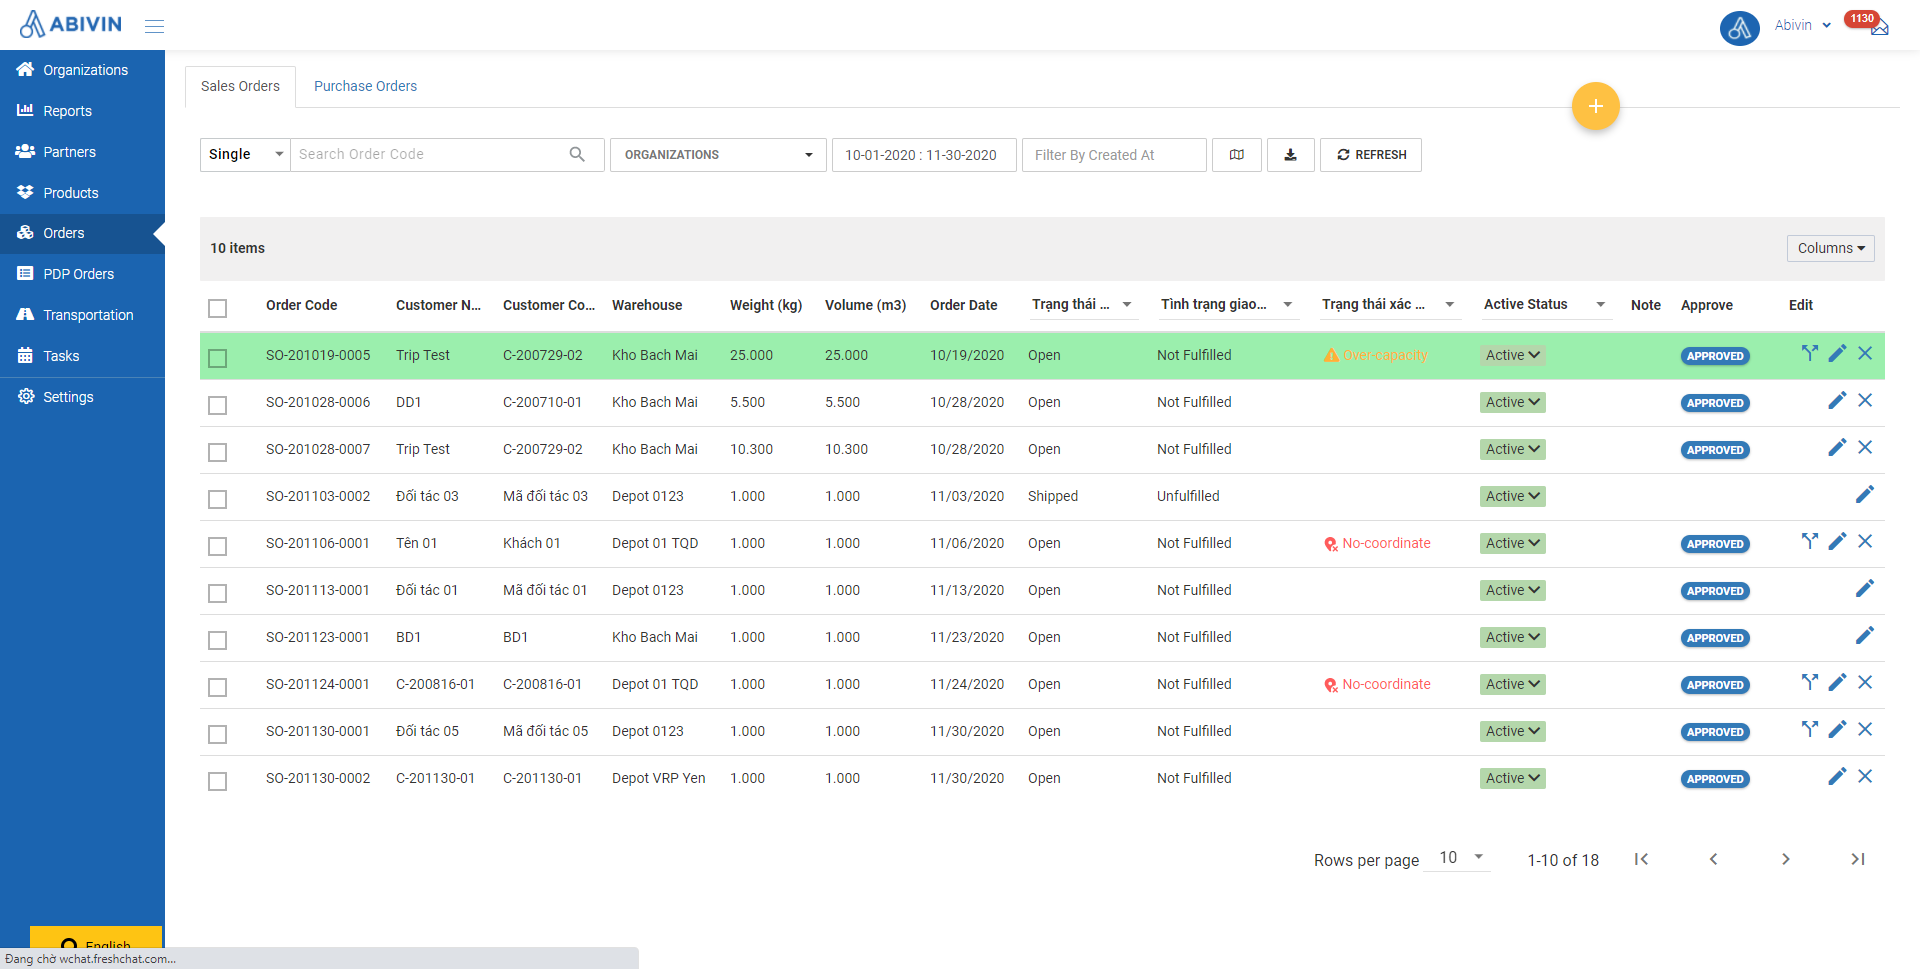This screenshot has width=1920, height=969.
Task: Edit order SO-201113-0001 pencil icon
Action: (x=1865, y=588)
